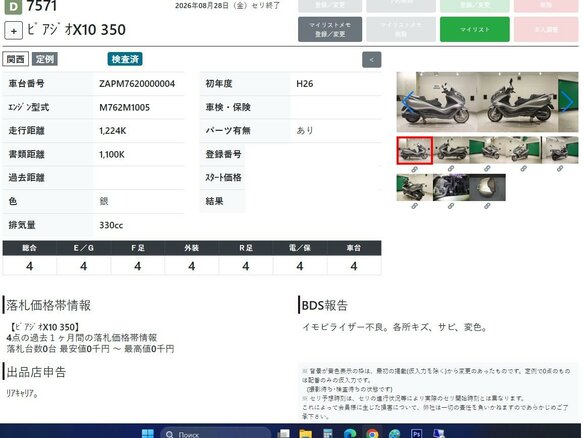Image resolution: width=584 pixels, height=438 pixels.
Task: Switch to Google Chrome in taskbar
Action: (372, 433)
